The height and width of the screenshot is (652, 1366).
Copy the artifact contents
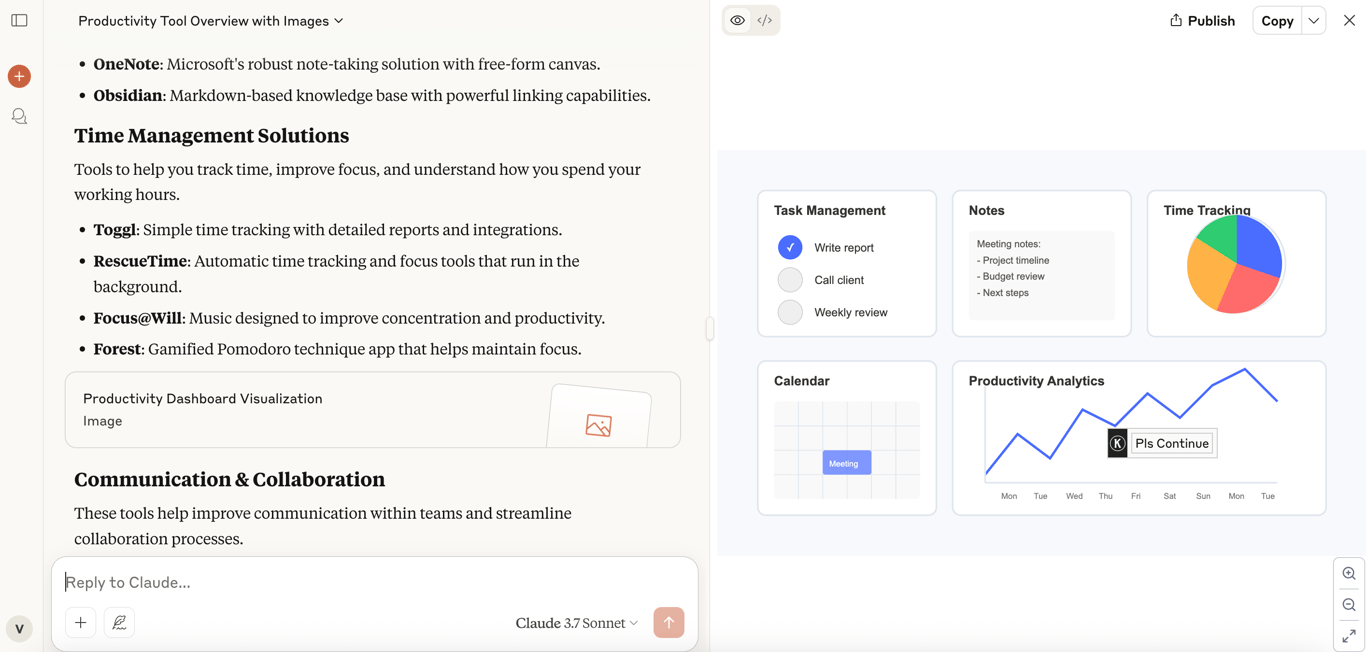[1277, 20]
